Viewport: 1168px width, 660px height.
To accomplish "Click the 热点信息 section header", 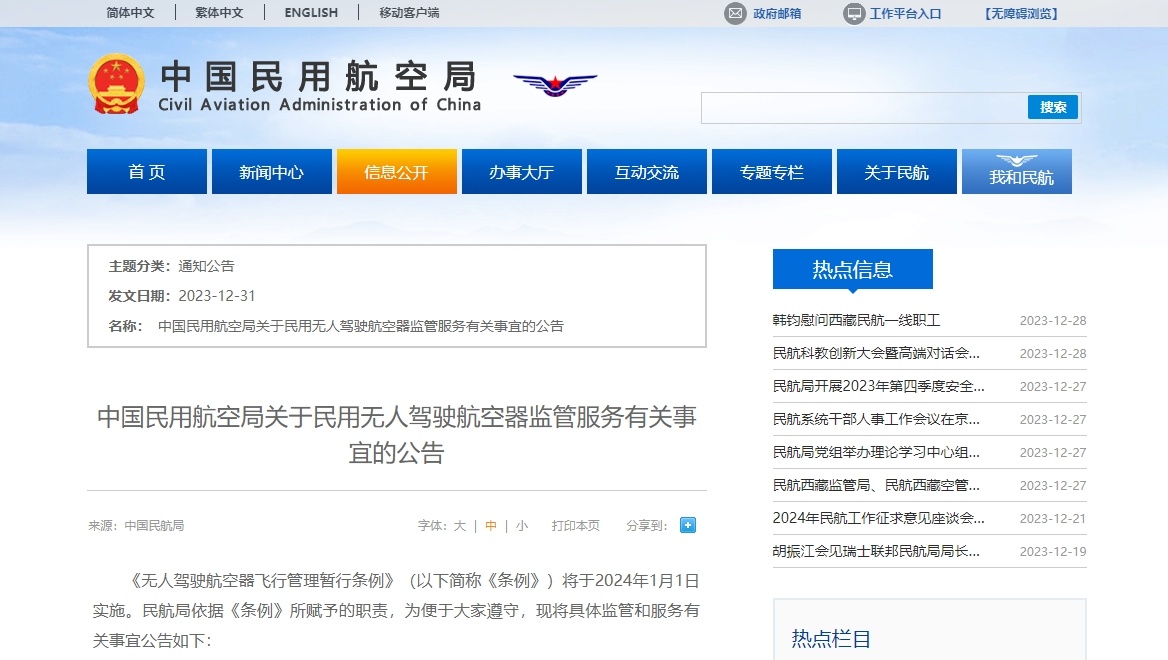I will 853,269.
